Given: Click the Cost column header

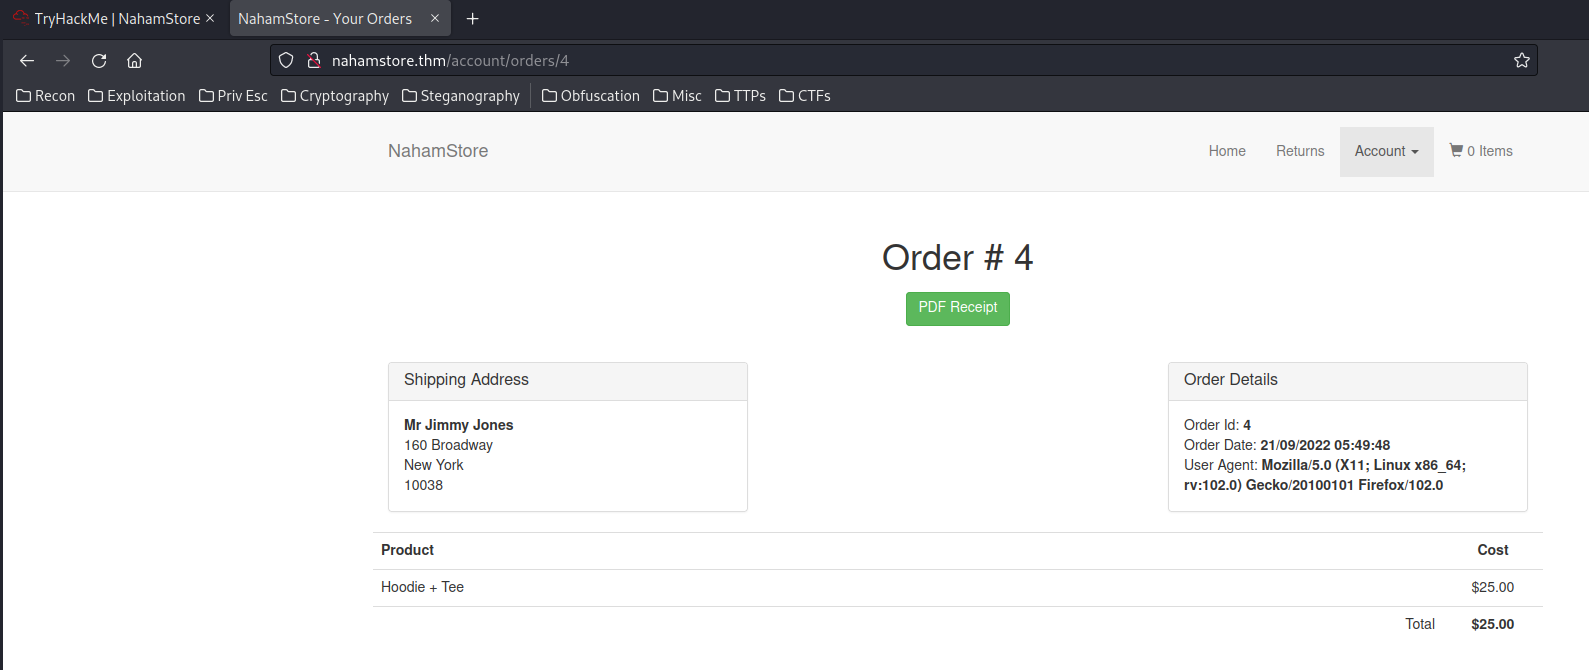Looking at the screenshot, I should pos(1493,550).
